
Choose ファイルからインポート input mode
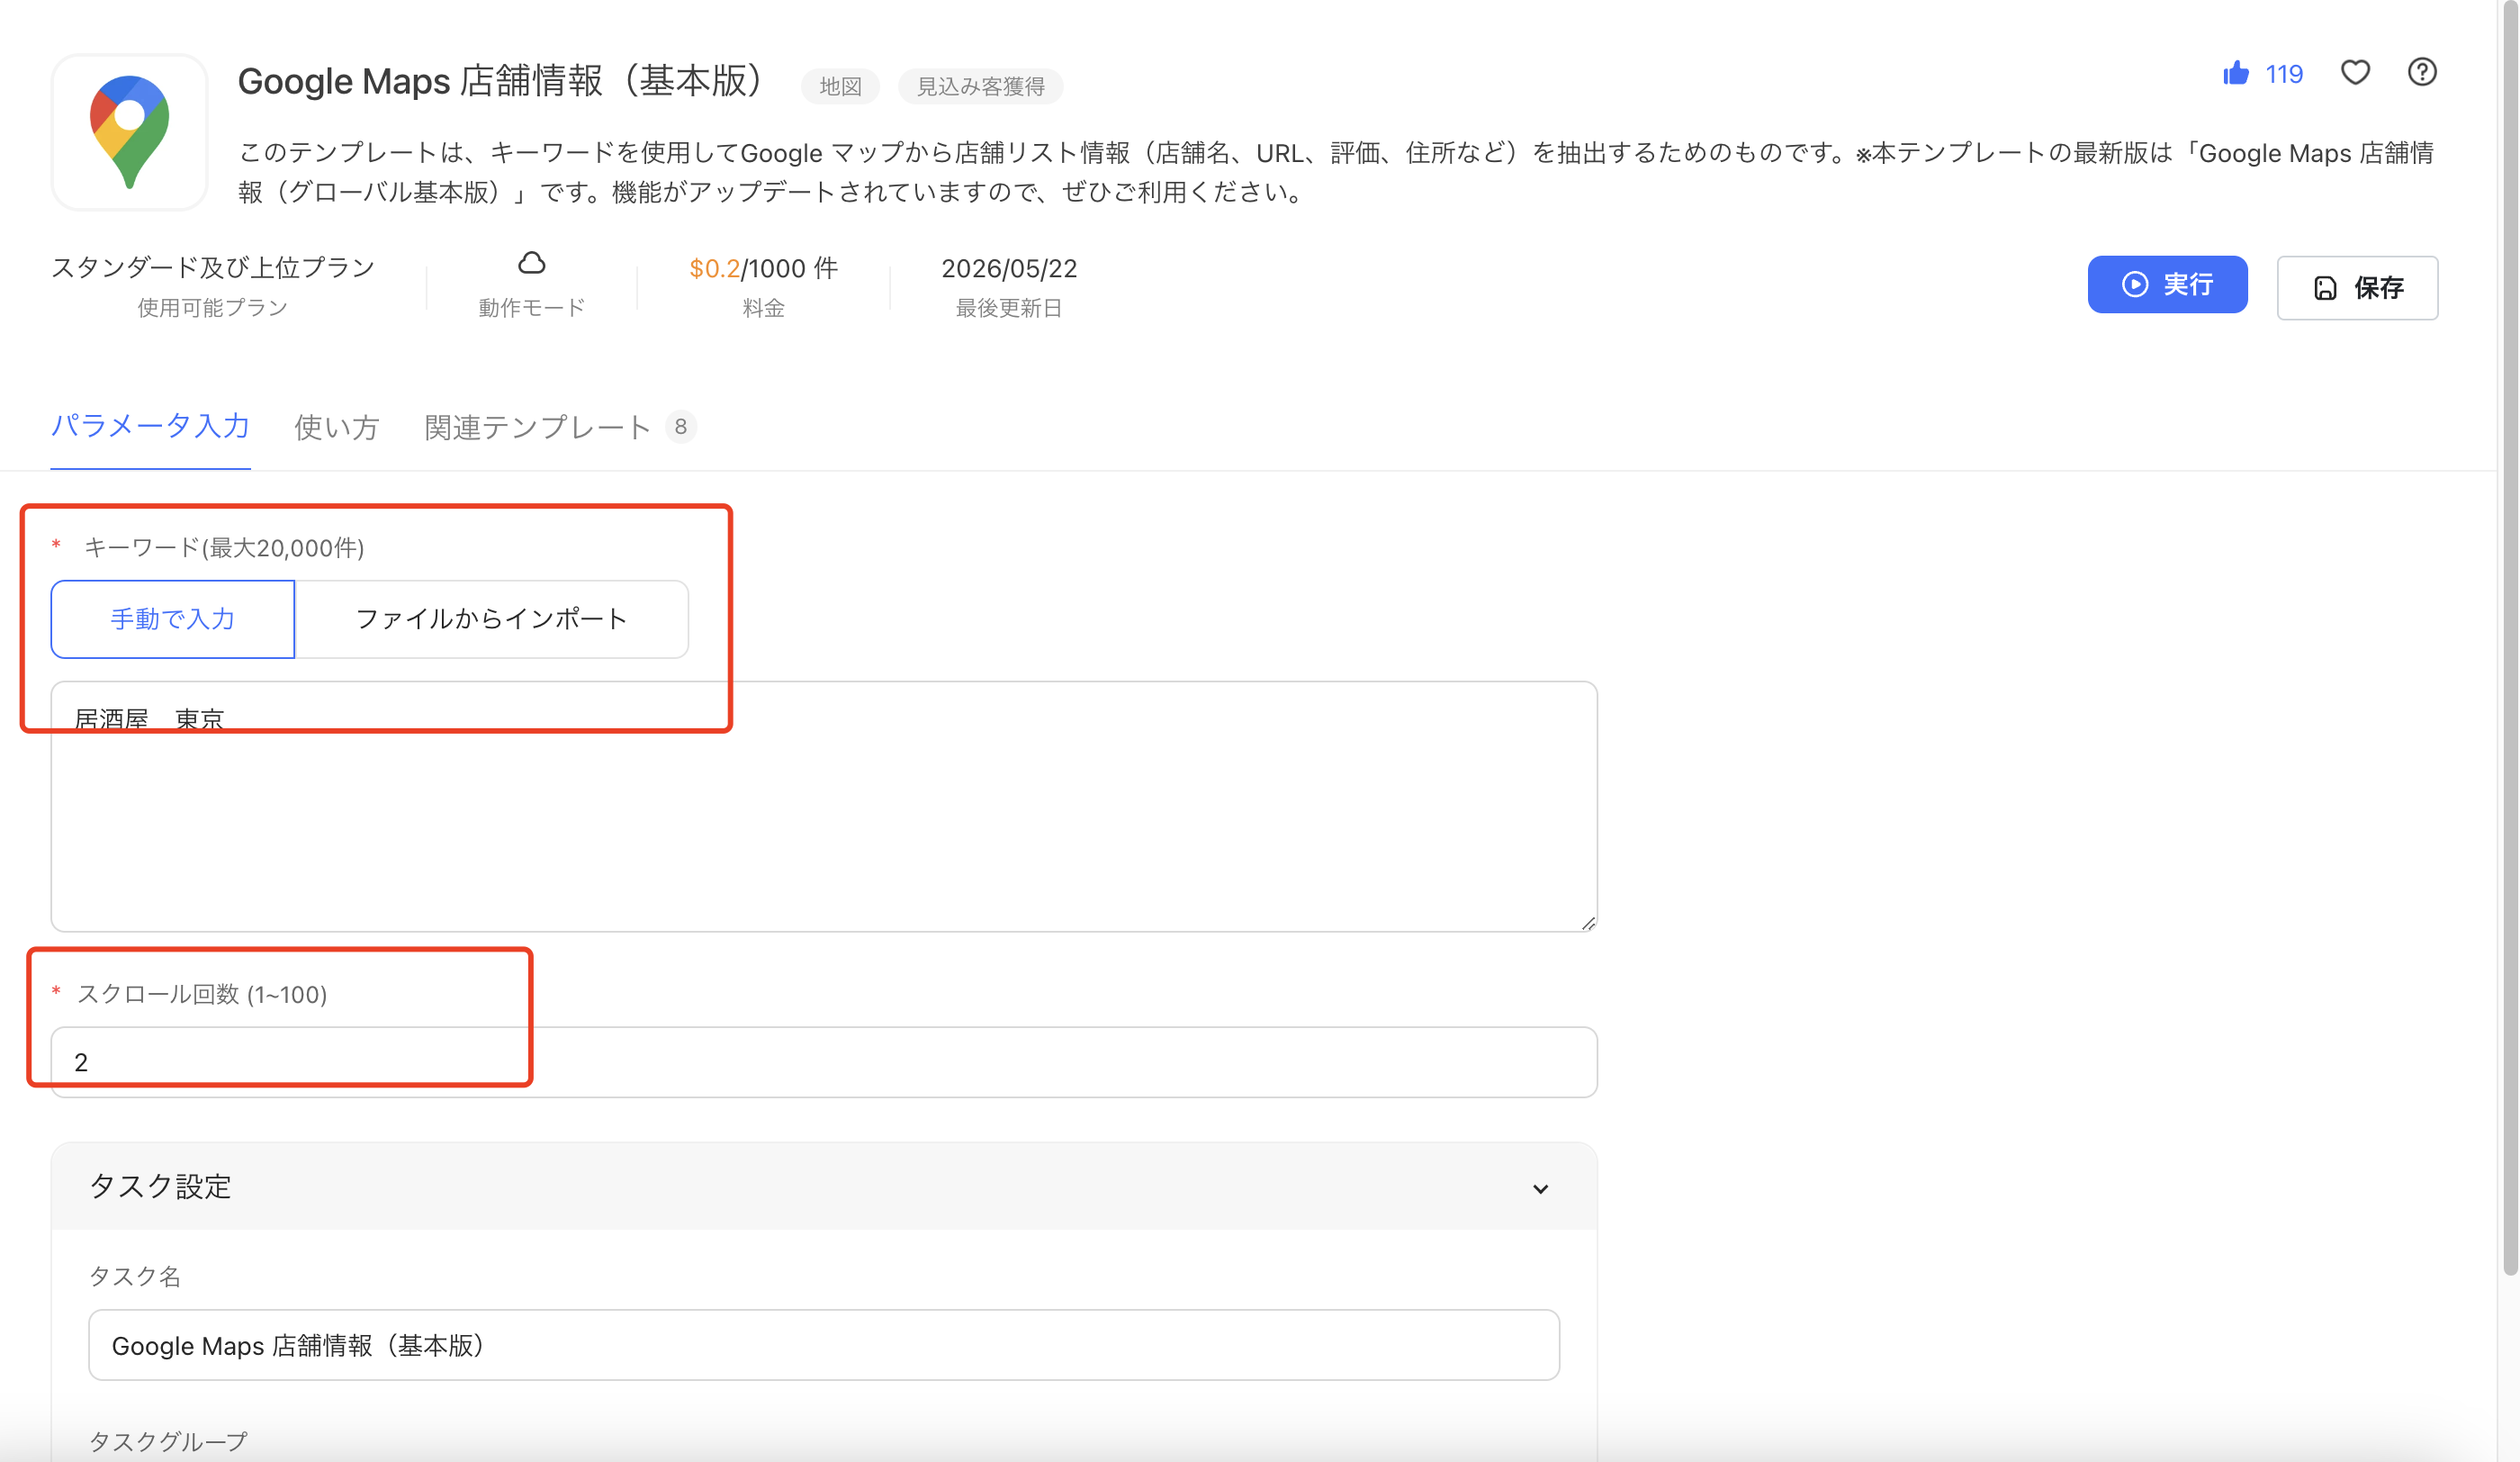coord(491,619)
